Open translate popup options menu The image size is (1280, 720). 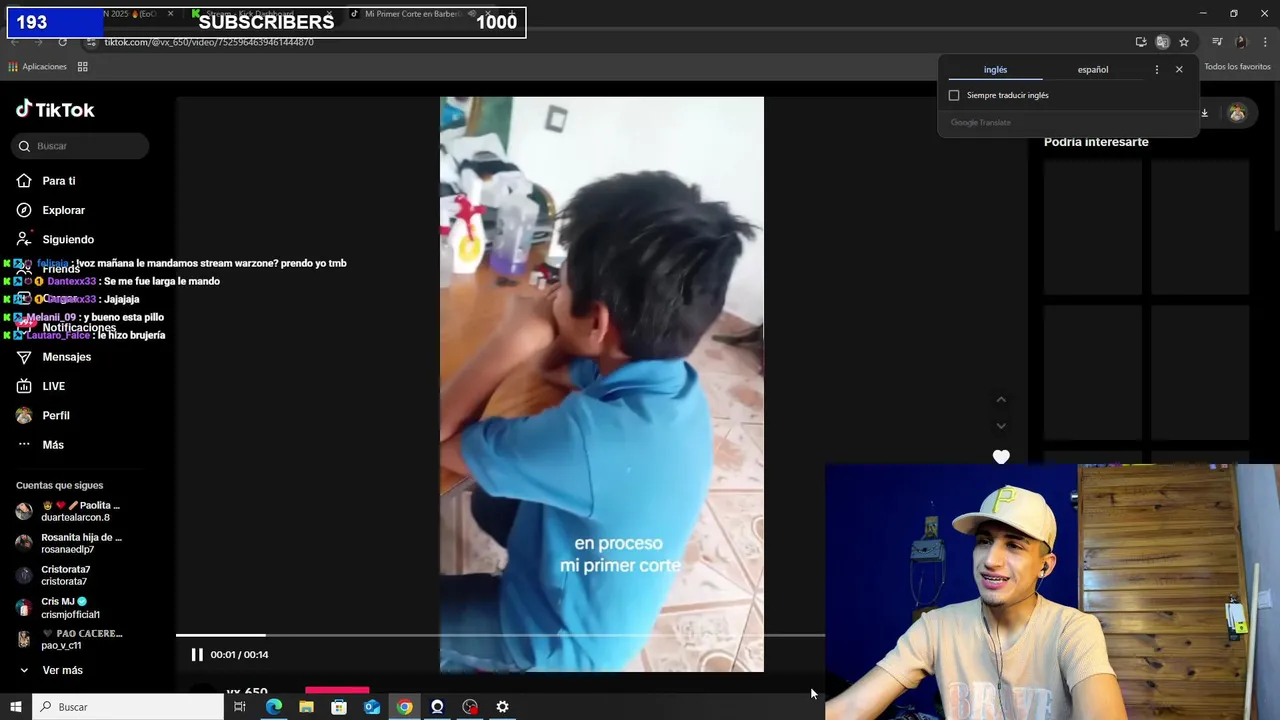point(1157,70)
